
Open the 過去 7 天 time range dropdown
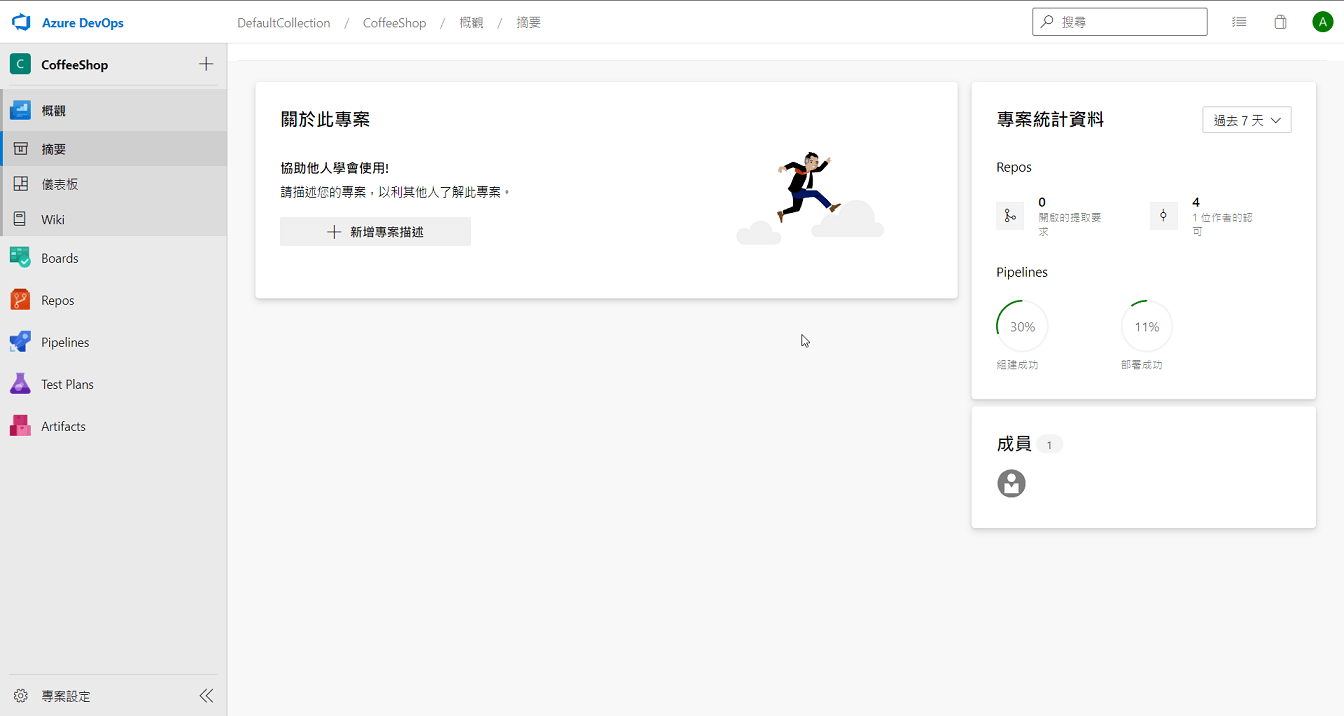pyautogui.click(x=1246, y=118)
